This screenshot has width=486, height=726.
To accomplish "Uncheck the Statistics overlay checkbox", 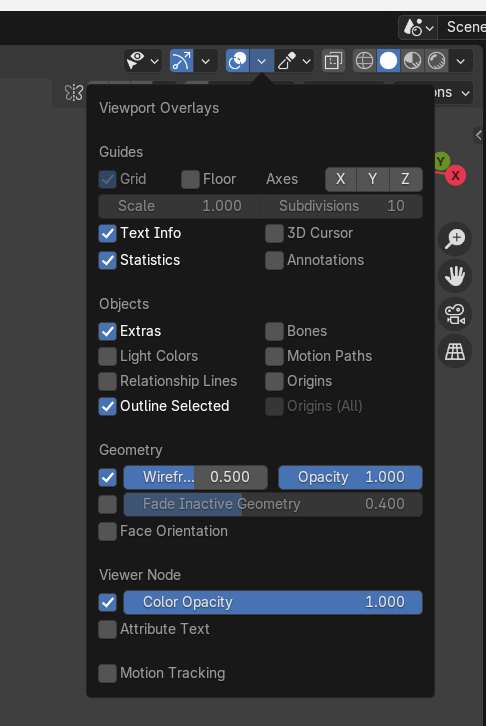I will point(107,260).
